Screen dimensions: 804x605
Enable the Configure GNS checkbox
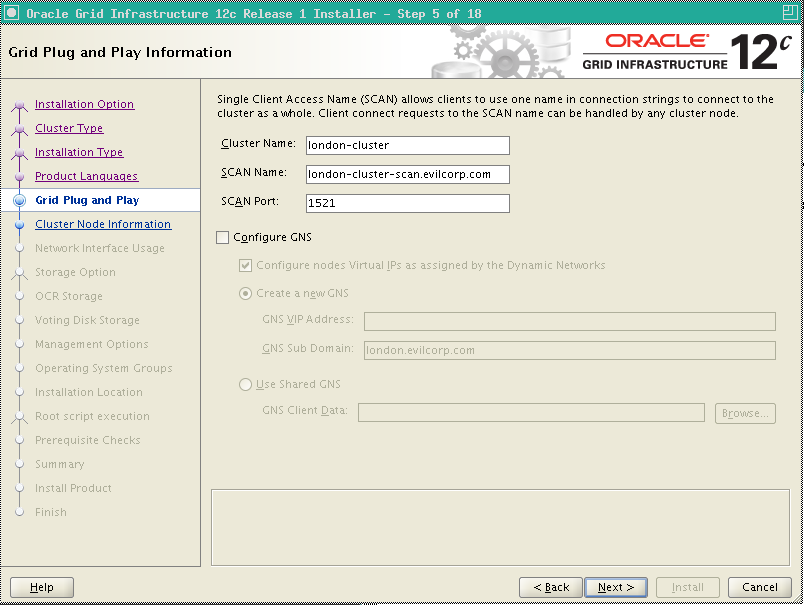point(223,237)
